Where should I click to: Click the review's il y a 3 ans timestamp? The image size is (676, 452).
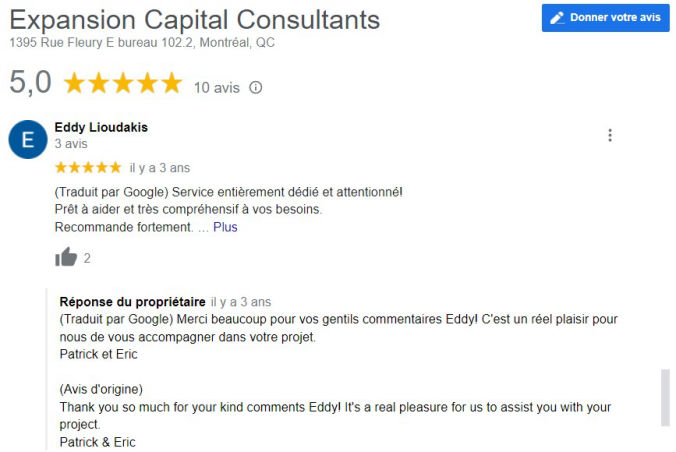click(159, 168)
